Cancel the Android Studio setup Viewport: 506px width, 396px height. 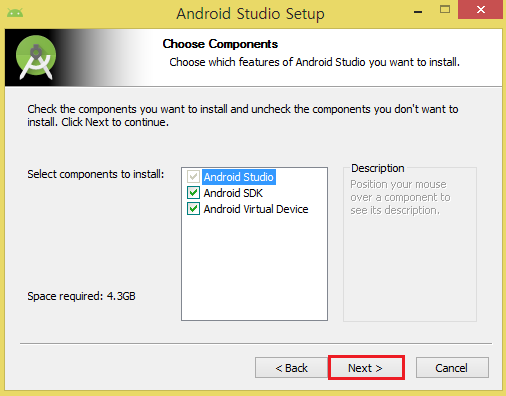[452, 368]
